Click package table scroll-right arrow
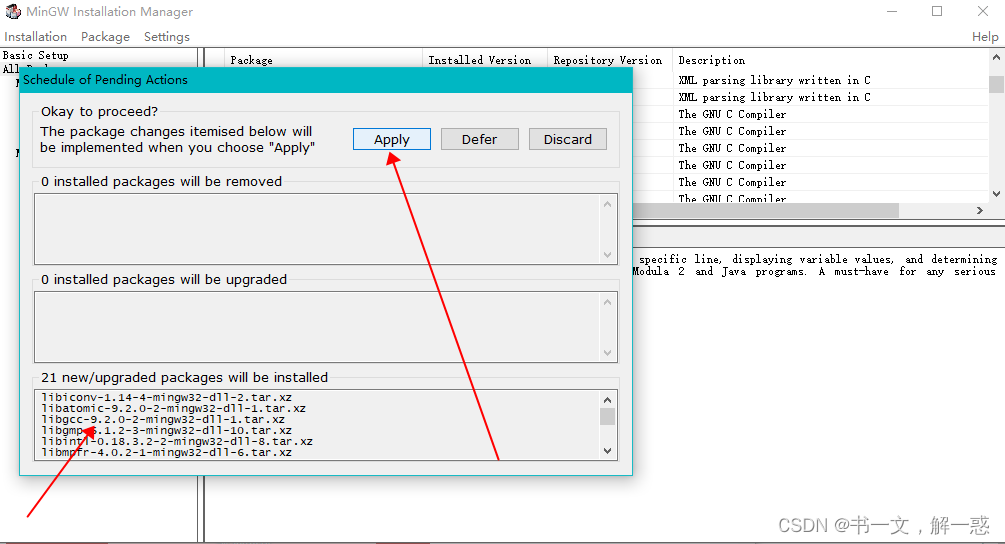1005x544 pixels. pos(980,210)
